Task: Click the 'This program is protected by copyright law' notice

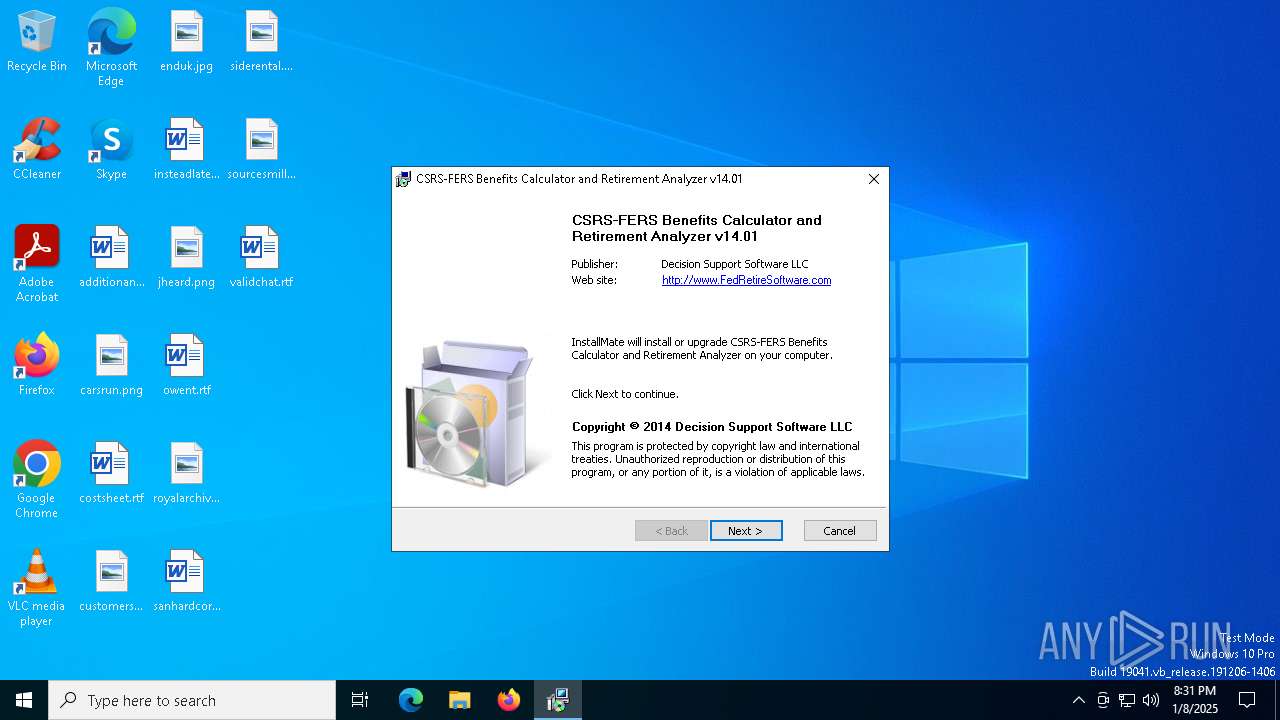Action: (718, 459)
